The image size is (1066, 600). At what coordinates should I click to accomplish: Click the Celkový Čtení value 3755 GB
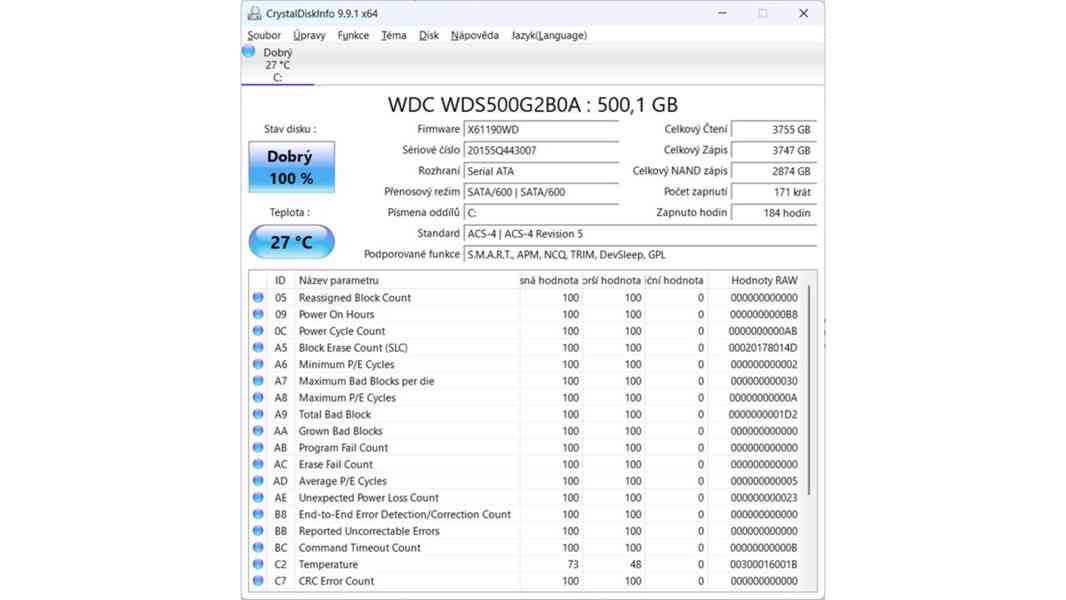click(x=774, y=129)
